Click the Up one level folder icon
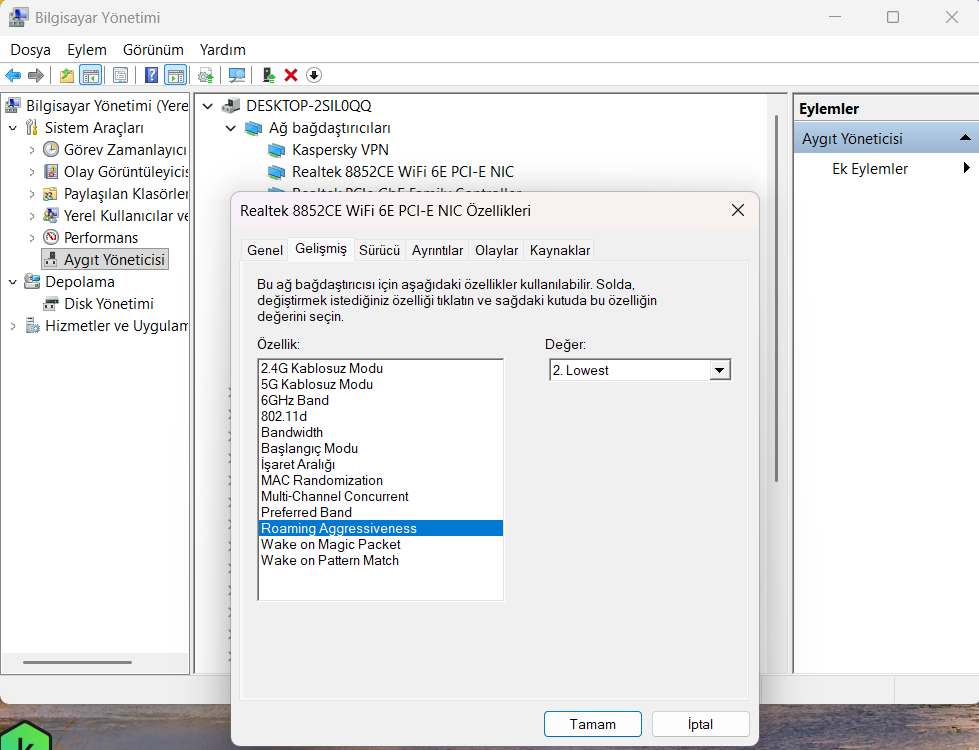The height and width of the screenshot is (750, 979). coord(67,76)
